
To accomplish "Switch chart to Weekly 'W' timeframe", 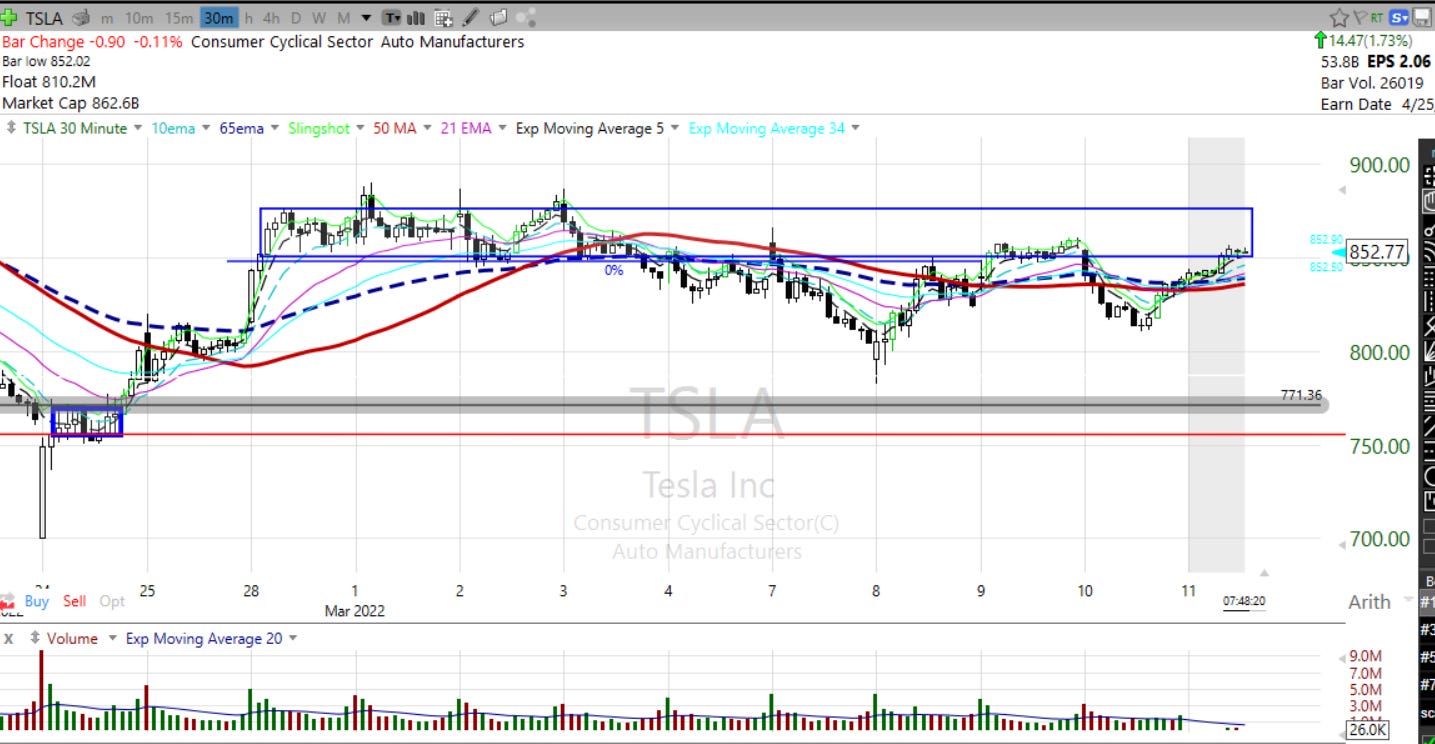I will [x=319, y=18].
